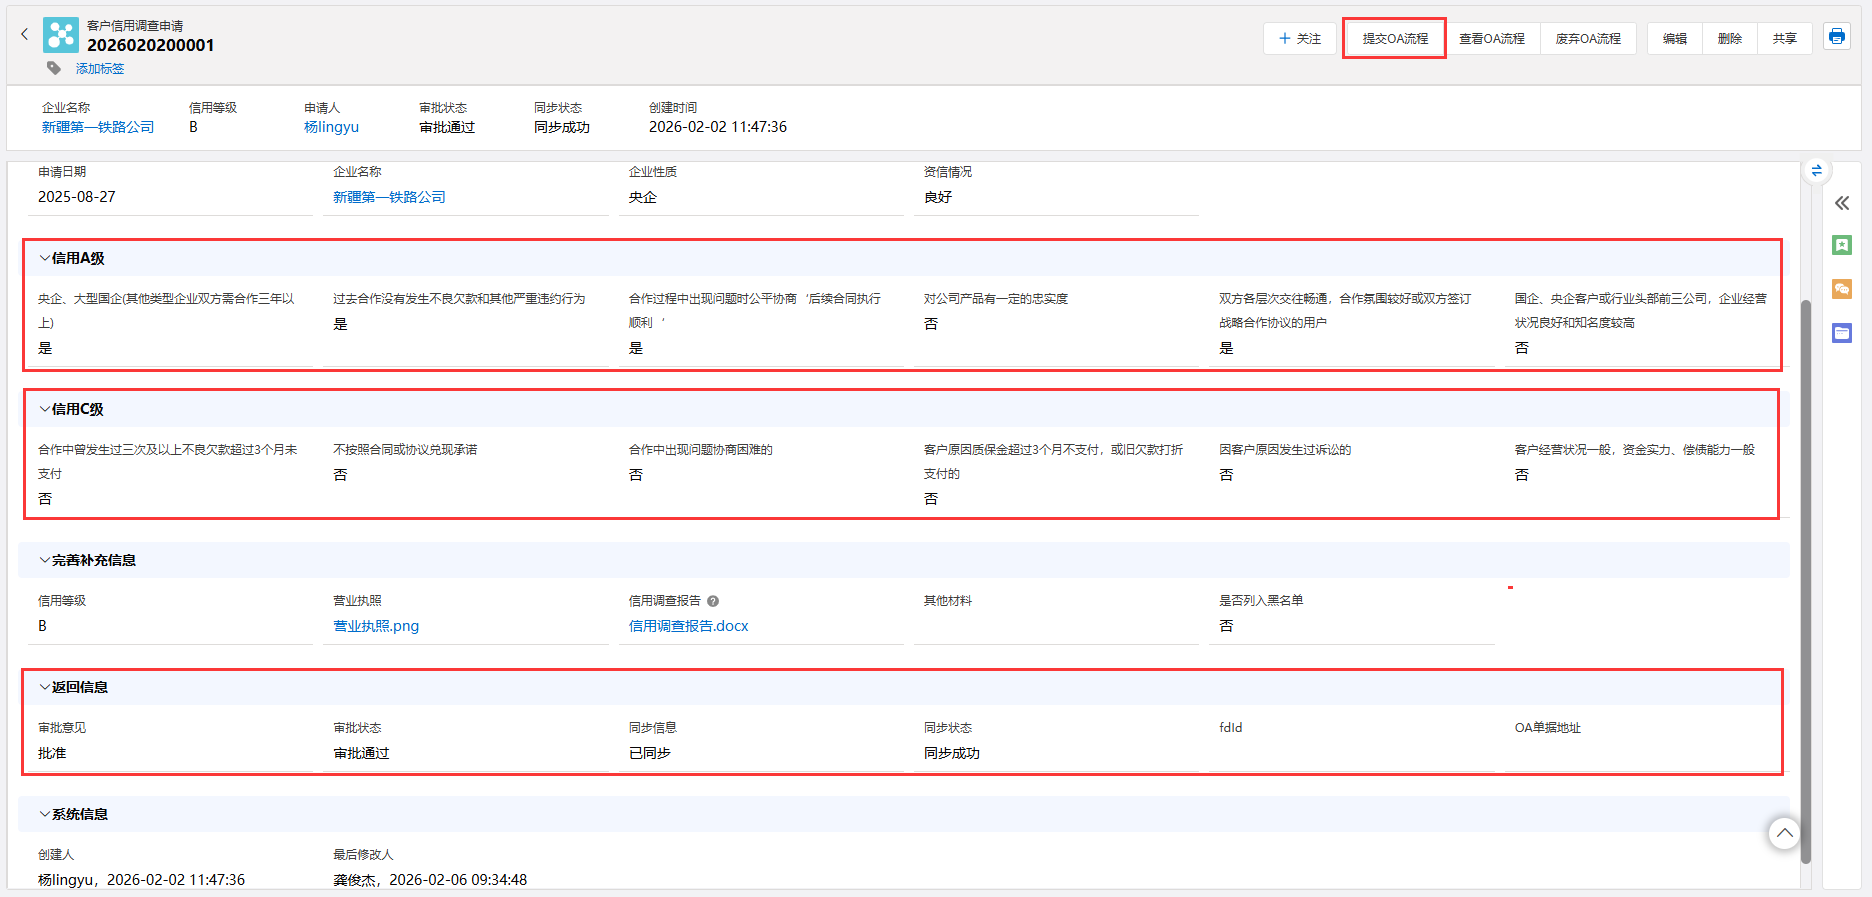Screen dimensions: 1872x897
Task: Collapse the 信用C级 section
Action: pos(45,409)
